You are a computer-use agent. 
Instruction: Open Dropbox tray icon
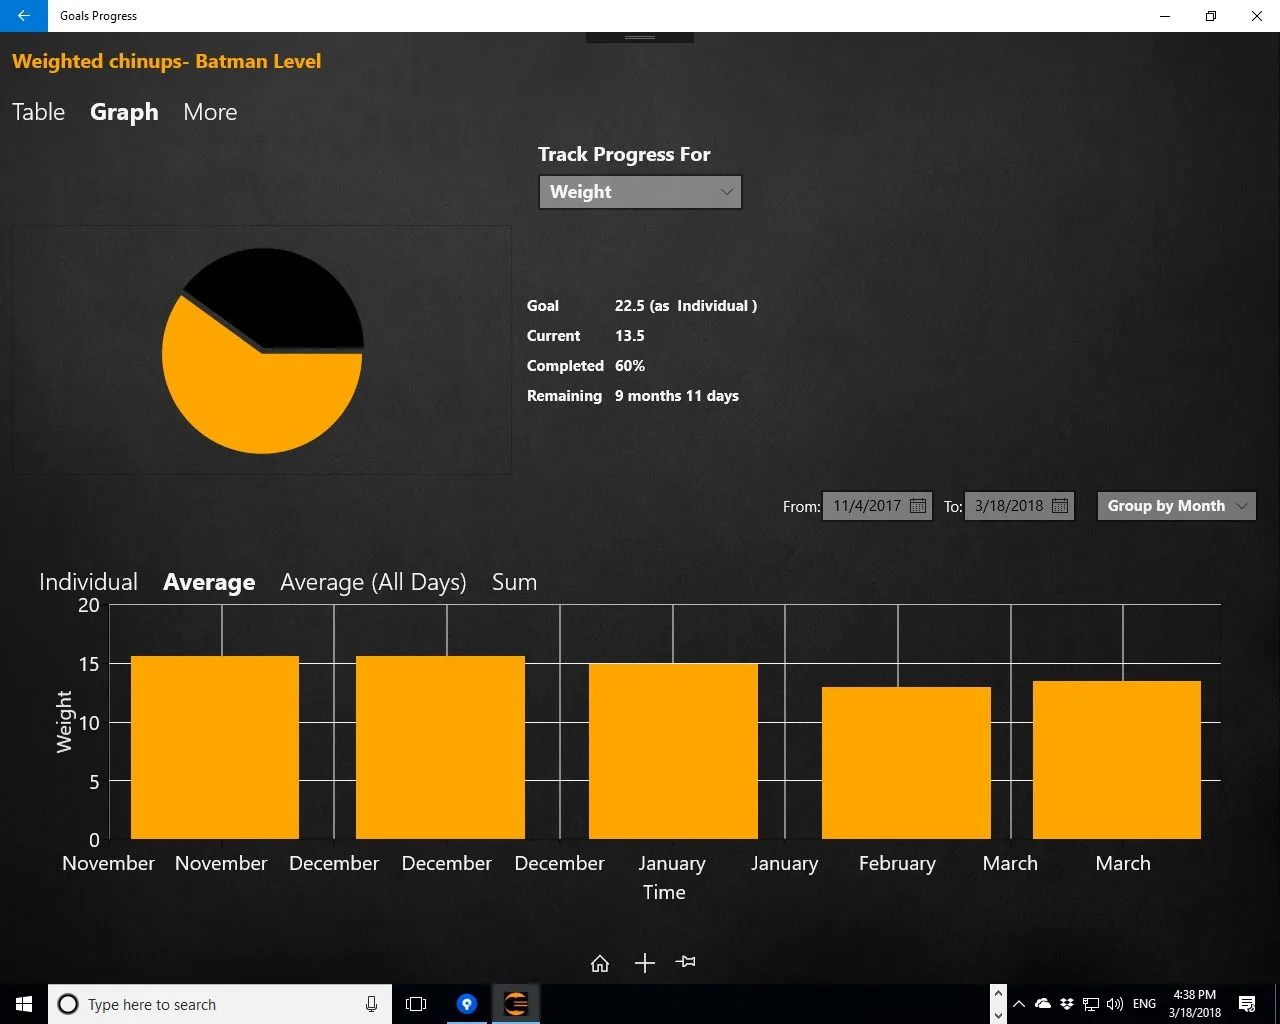(x=1067, y=1004)
